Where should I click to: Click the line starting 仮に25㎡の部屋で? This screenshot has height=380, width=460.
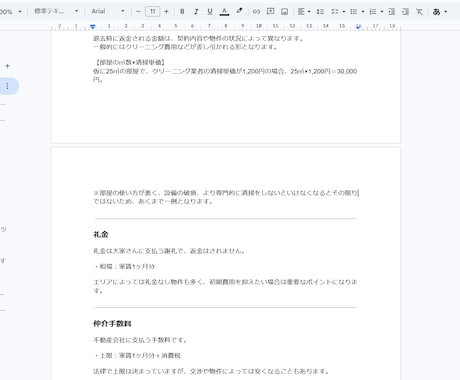click(x=225, y=71)
